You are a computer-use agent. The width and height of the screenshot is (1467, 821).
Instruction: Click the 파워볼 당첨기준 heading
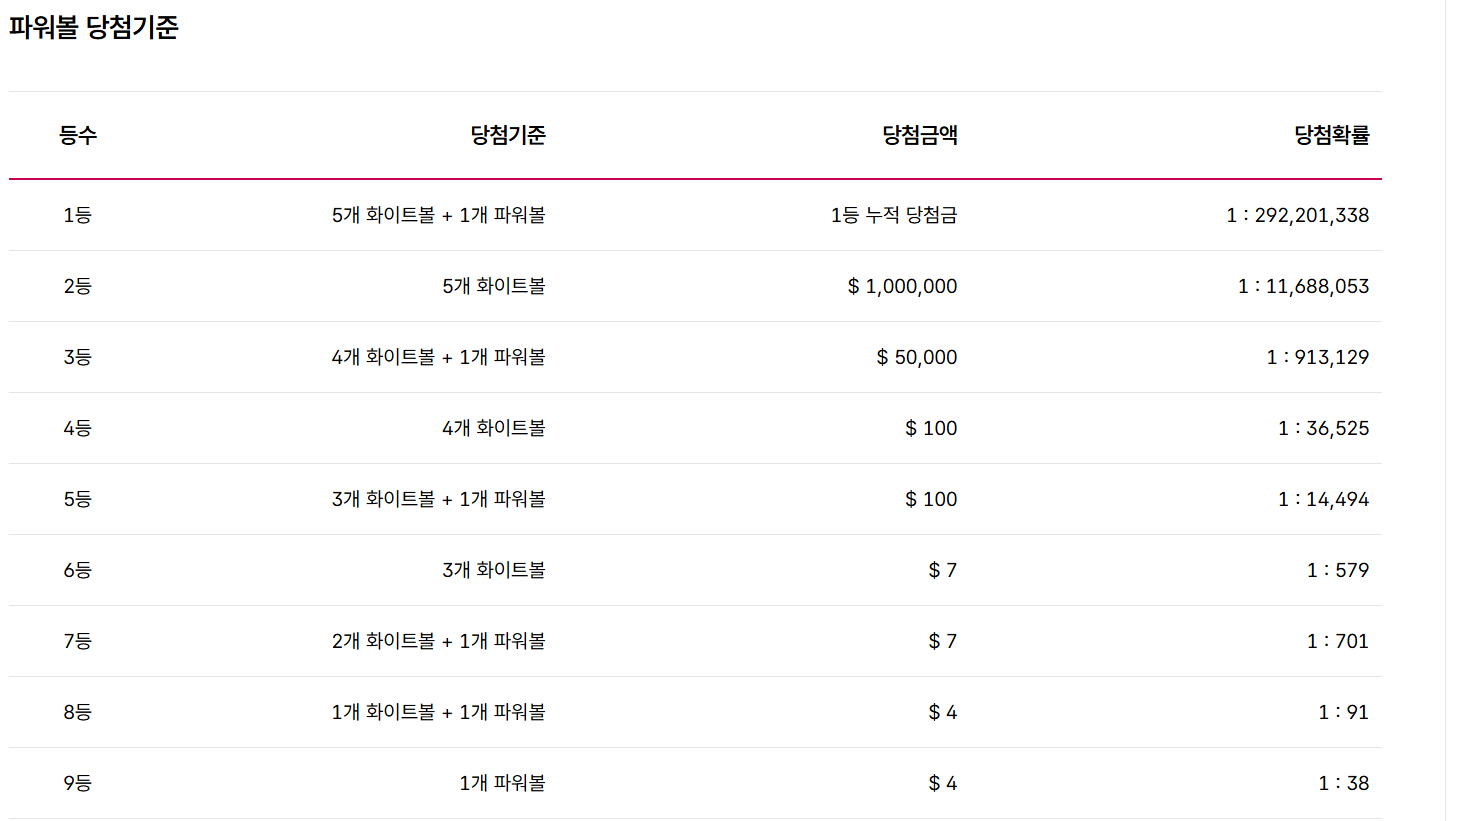pyautogui.click(x=94, y=27)
